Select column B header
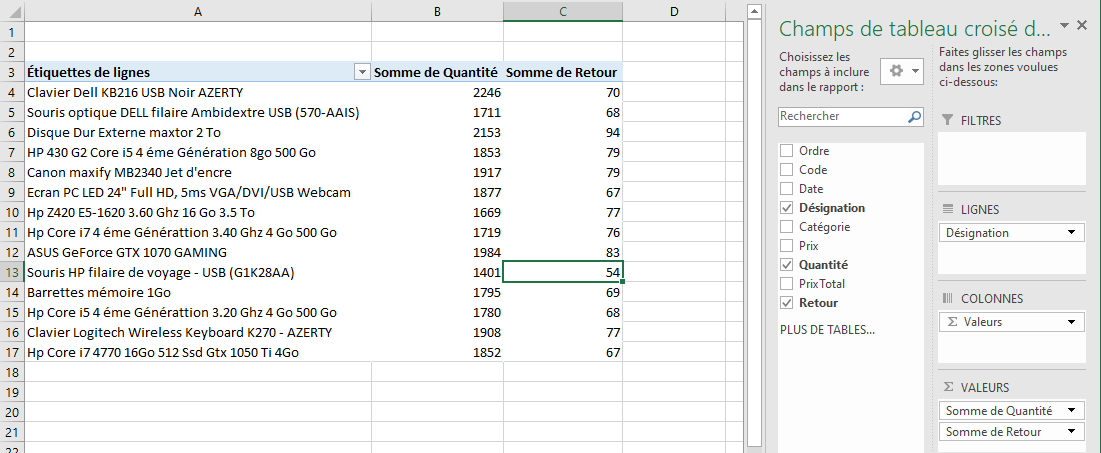The height and width of the screenshot is (453, 1101). coord(437,11)
